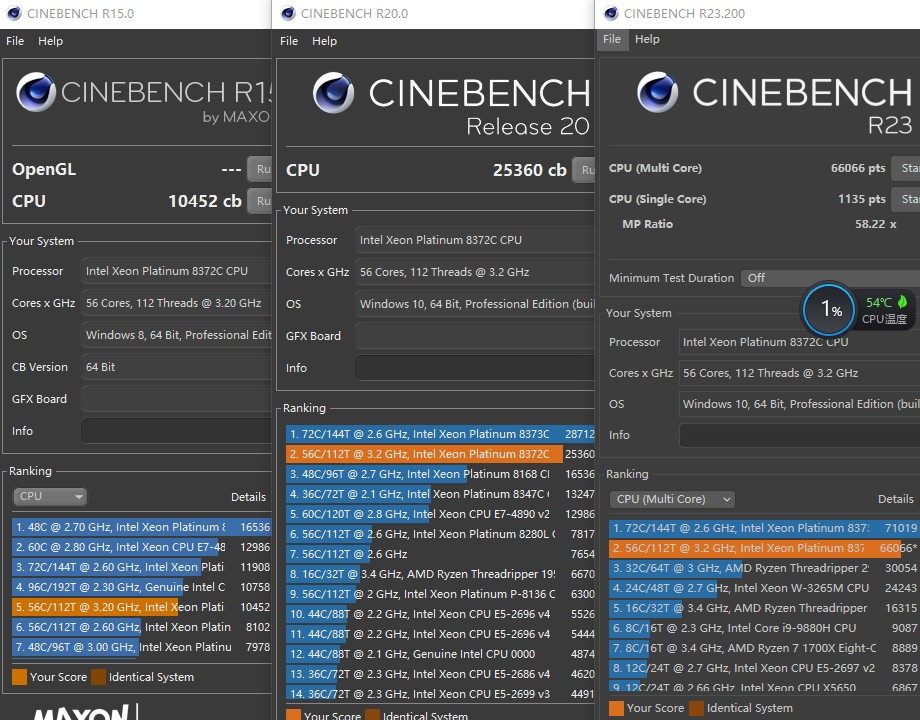
Task: Click the Cinebench Release 20 logo sphere
Action: pos(333,93)
